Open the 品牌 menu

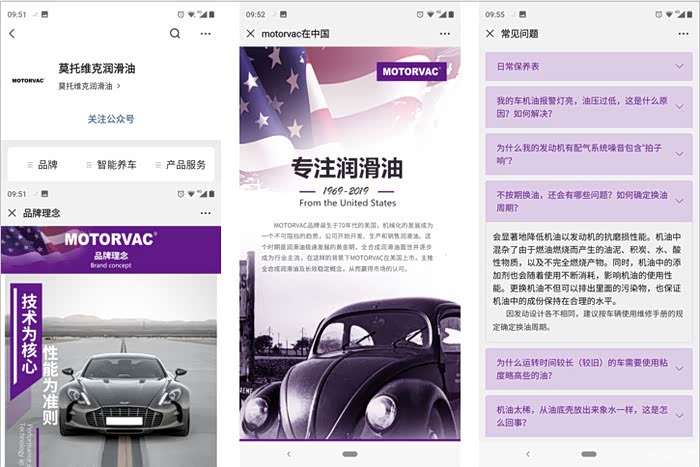pos(42,165)
